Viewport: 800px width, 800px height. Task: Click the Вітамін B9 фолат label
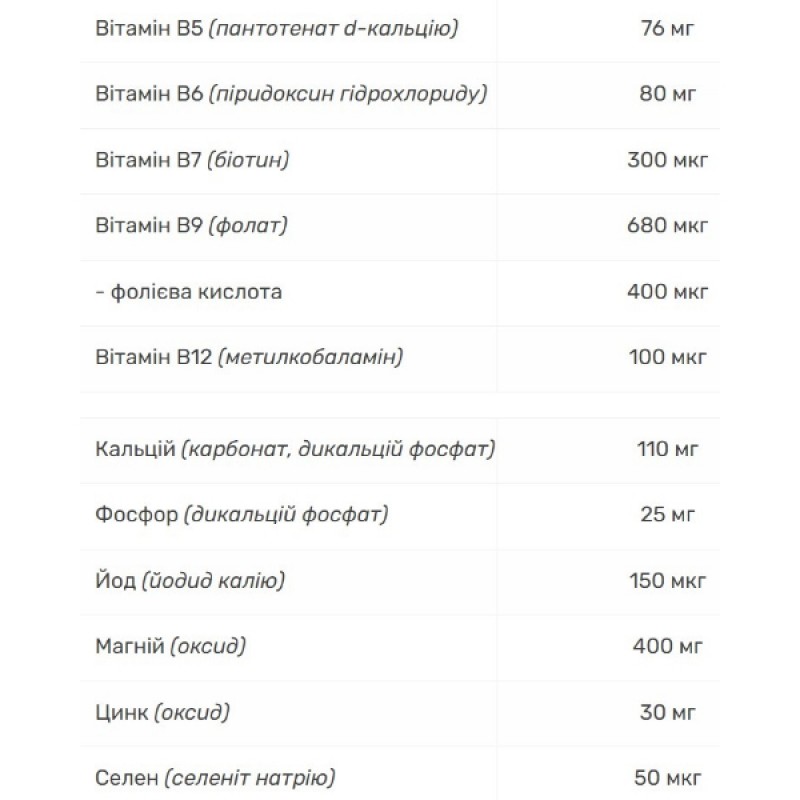pos(191,226)
